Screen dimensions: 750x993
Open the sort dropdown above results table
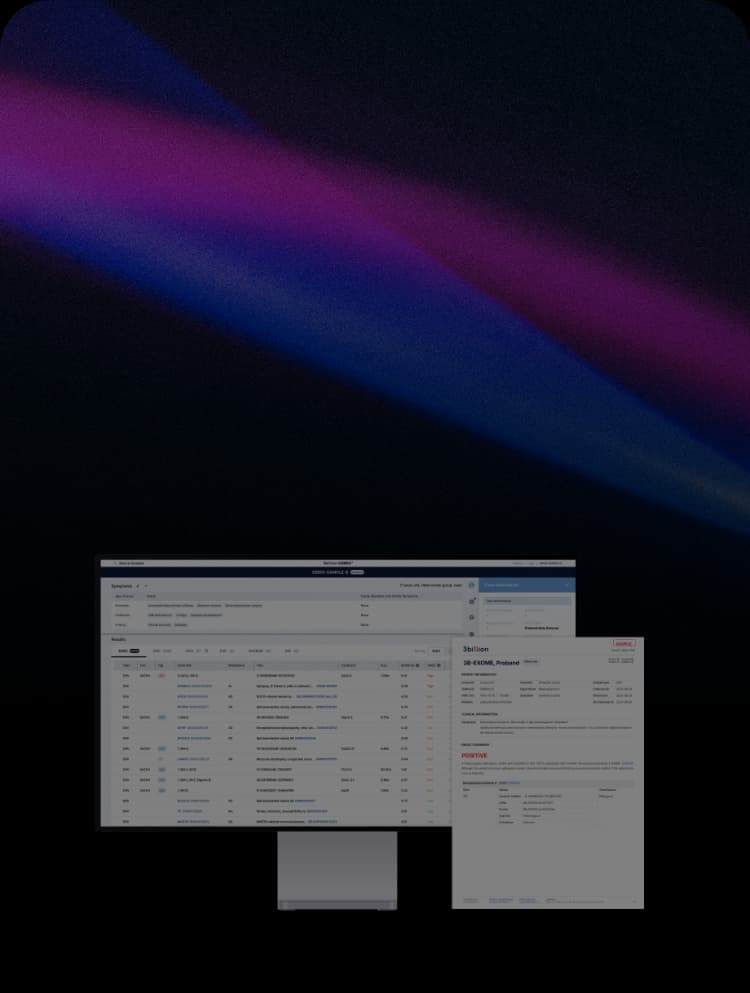[x=435, y=651]
